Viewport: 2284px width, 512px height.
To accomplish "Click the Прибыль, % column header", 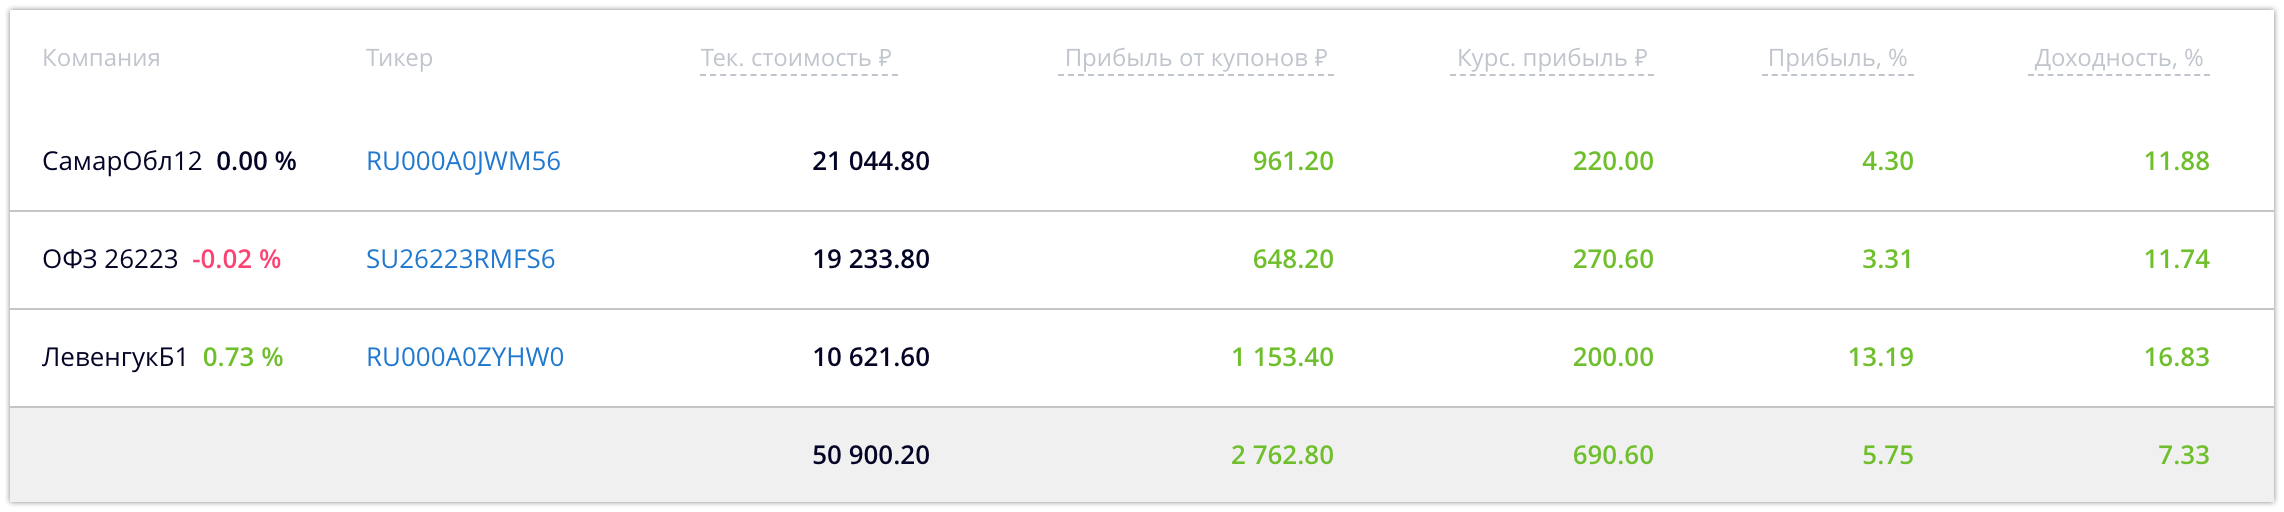I will (x=1838, y=58).
